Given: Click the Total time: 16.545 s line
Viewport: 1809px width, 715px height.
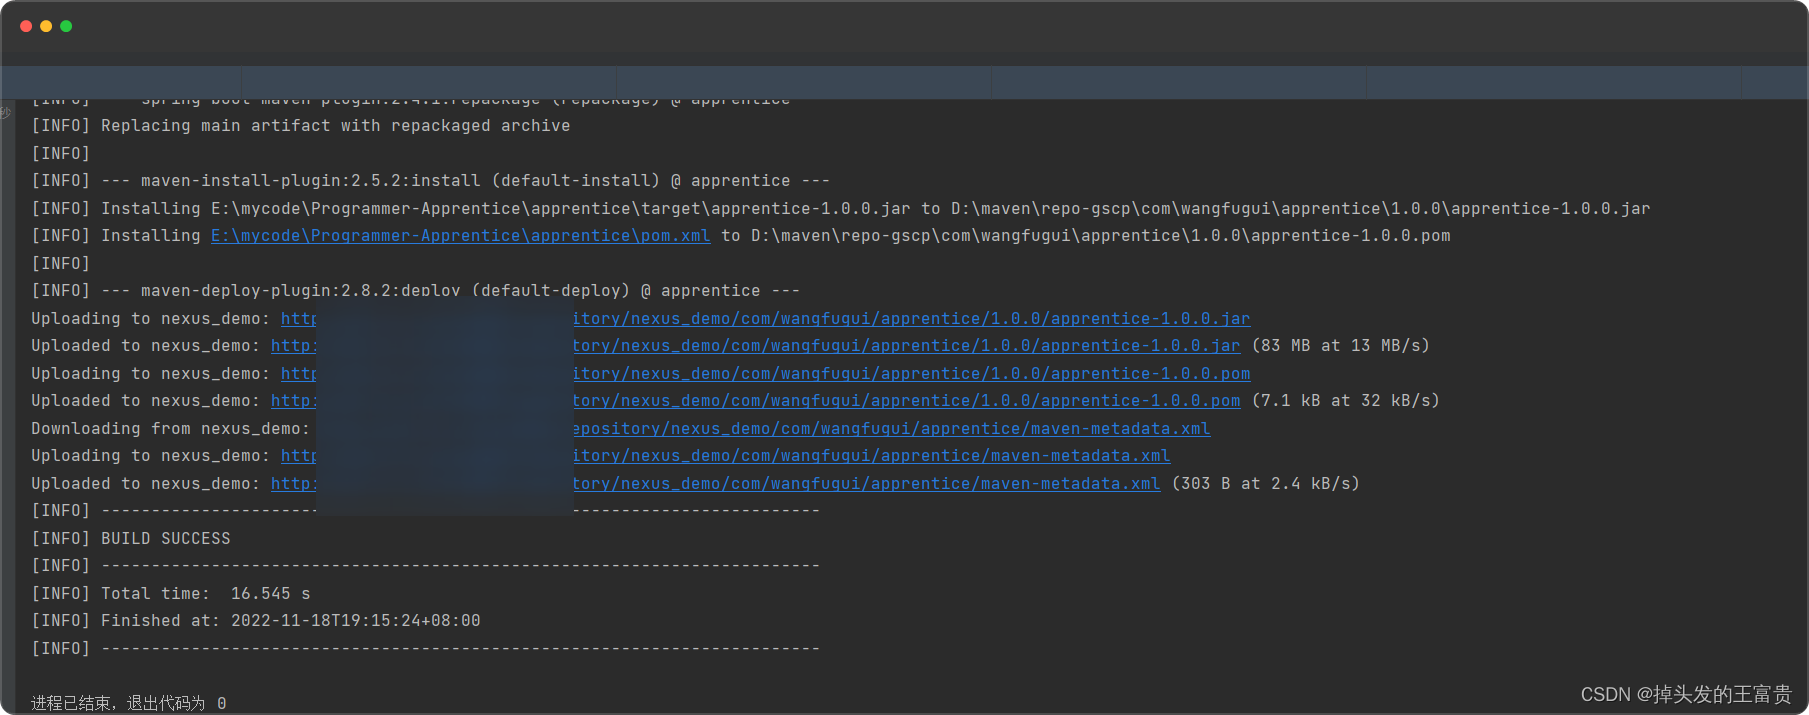Looking at the screenshot, I should tap(171, 594).
